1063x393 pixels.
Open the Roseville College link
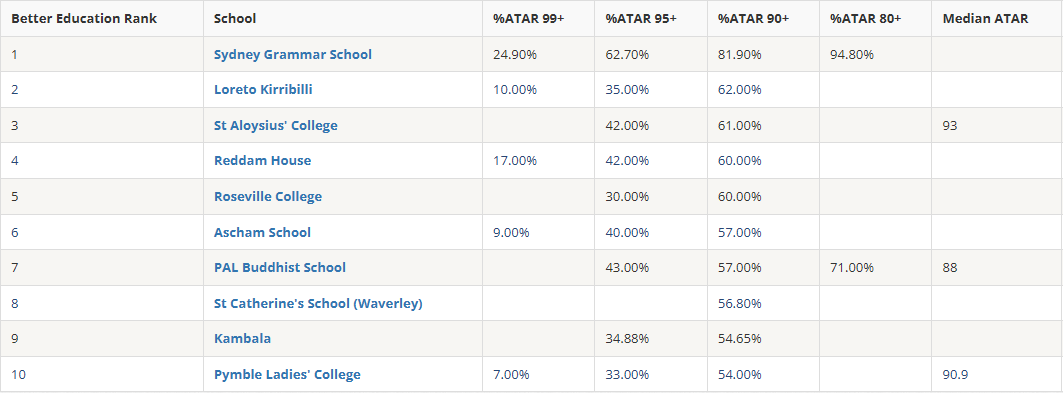click(268, 196)
